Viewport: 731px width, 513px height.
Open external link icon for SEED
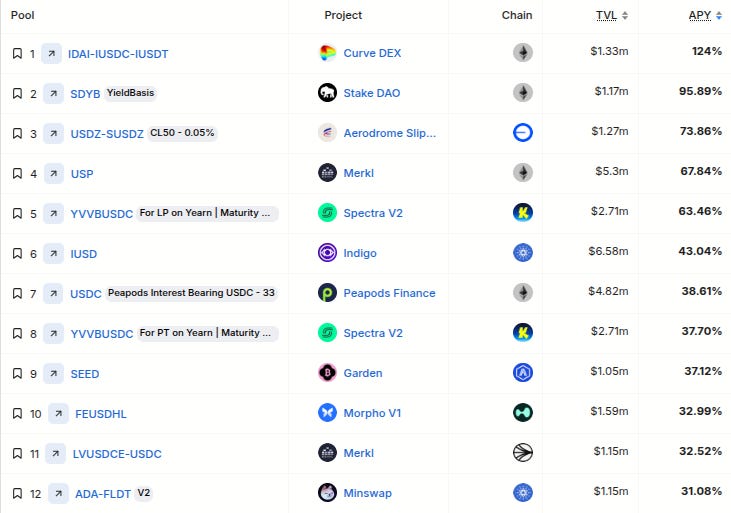(54, 374)
